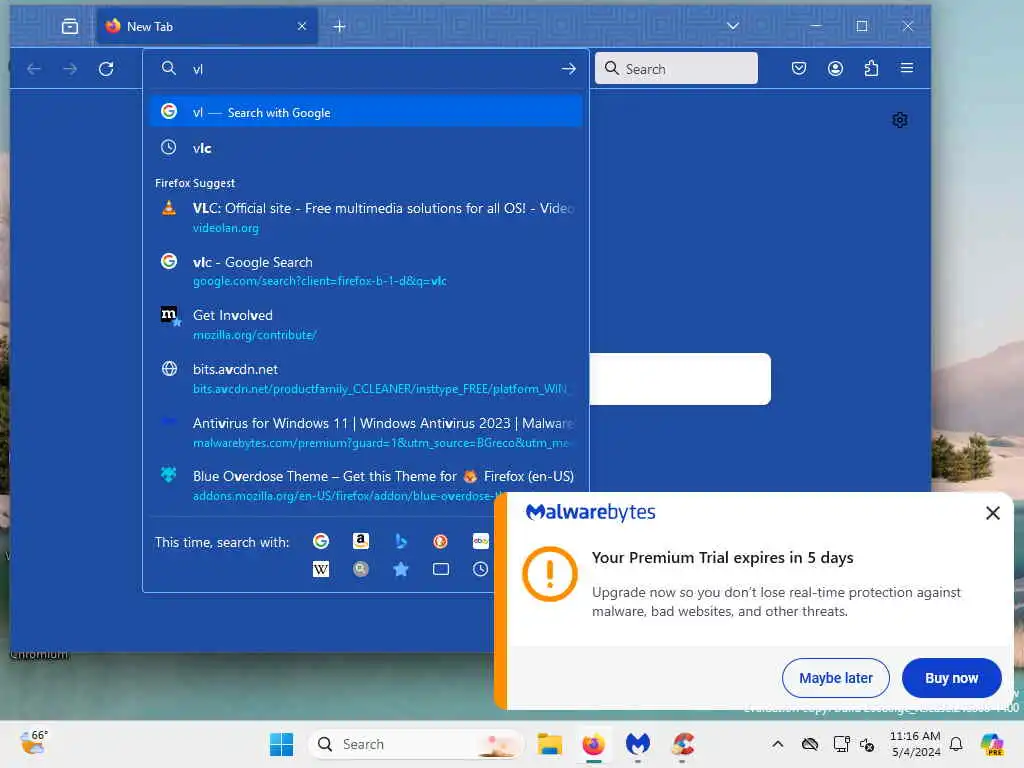Open the Windows Start menu

(x=281, y=744)
